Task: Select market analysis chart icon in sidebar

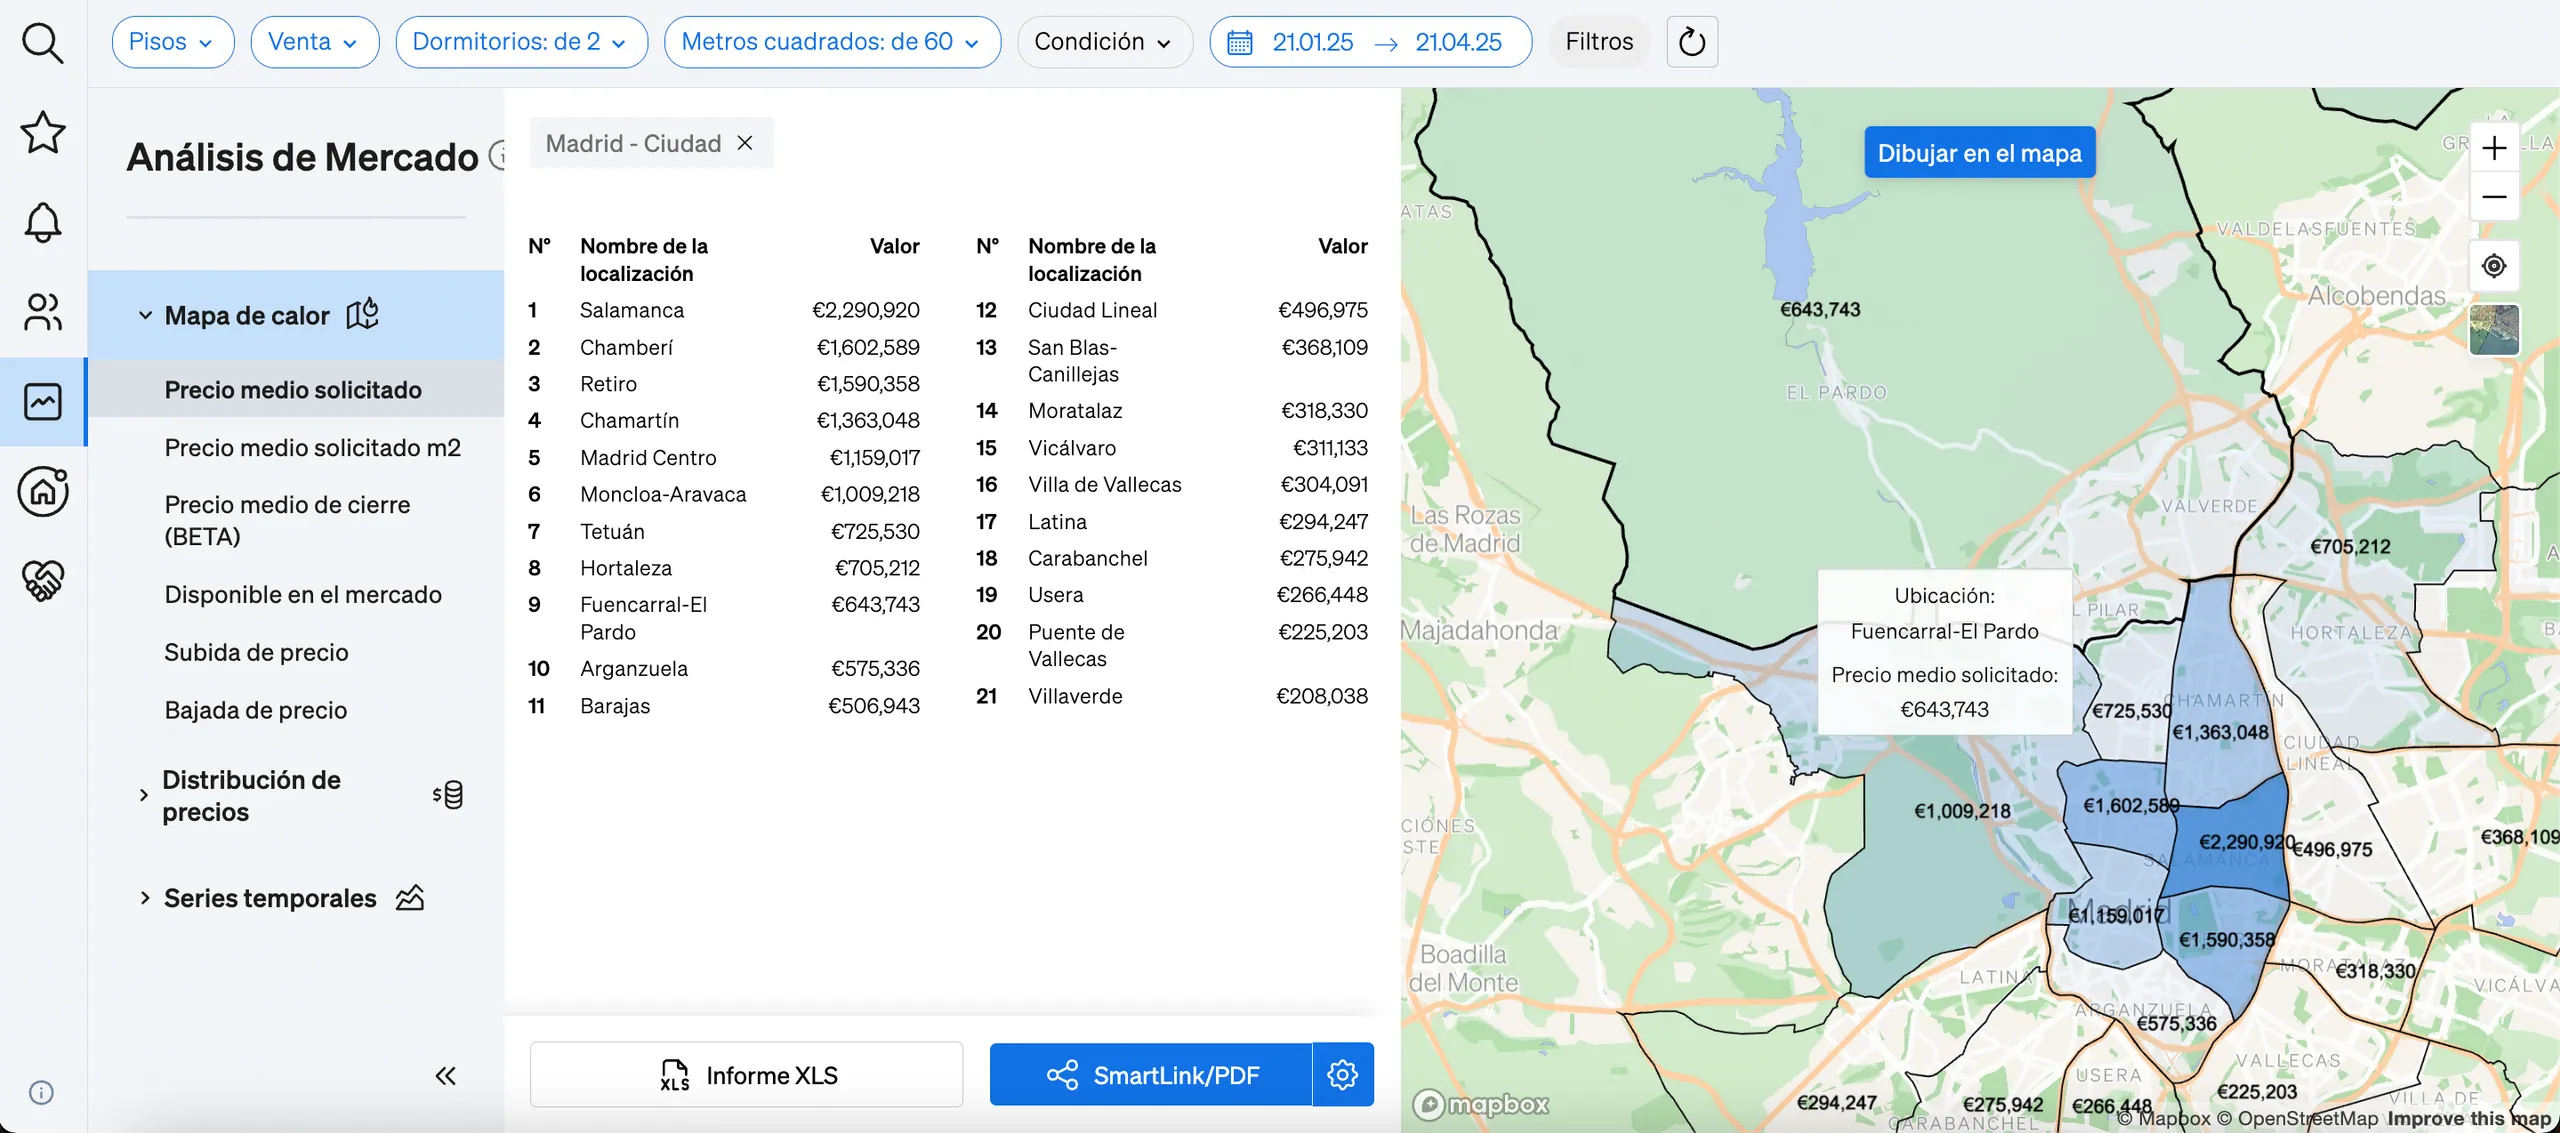Action: (x=43, y=401)
